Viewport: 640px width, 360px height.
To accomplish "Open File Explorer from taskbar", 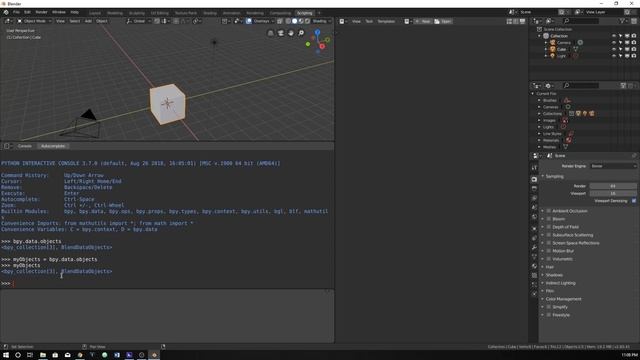I will coord(42,355).
